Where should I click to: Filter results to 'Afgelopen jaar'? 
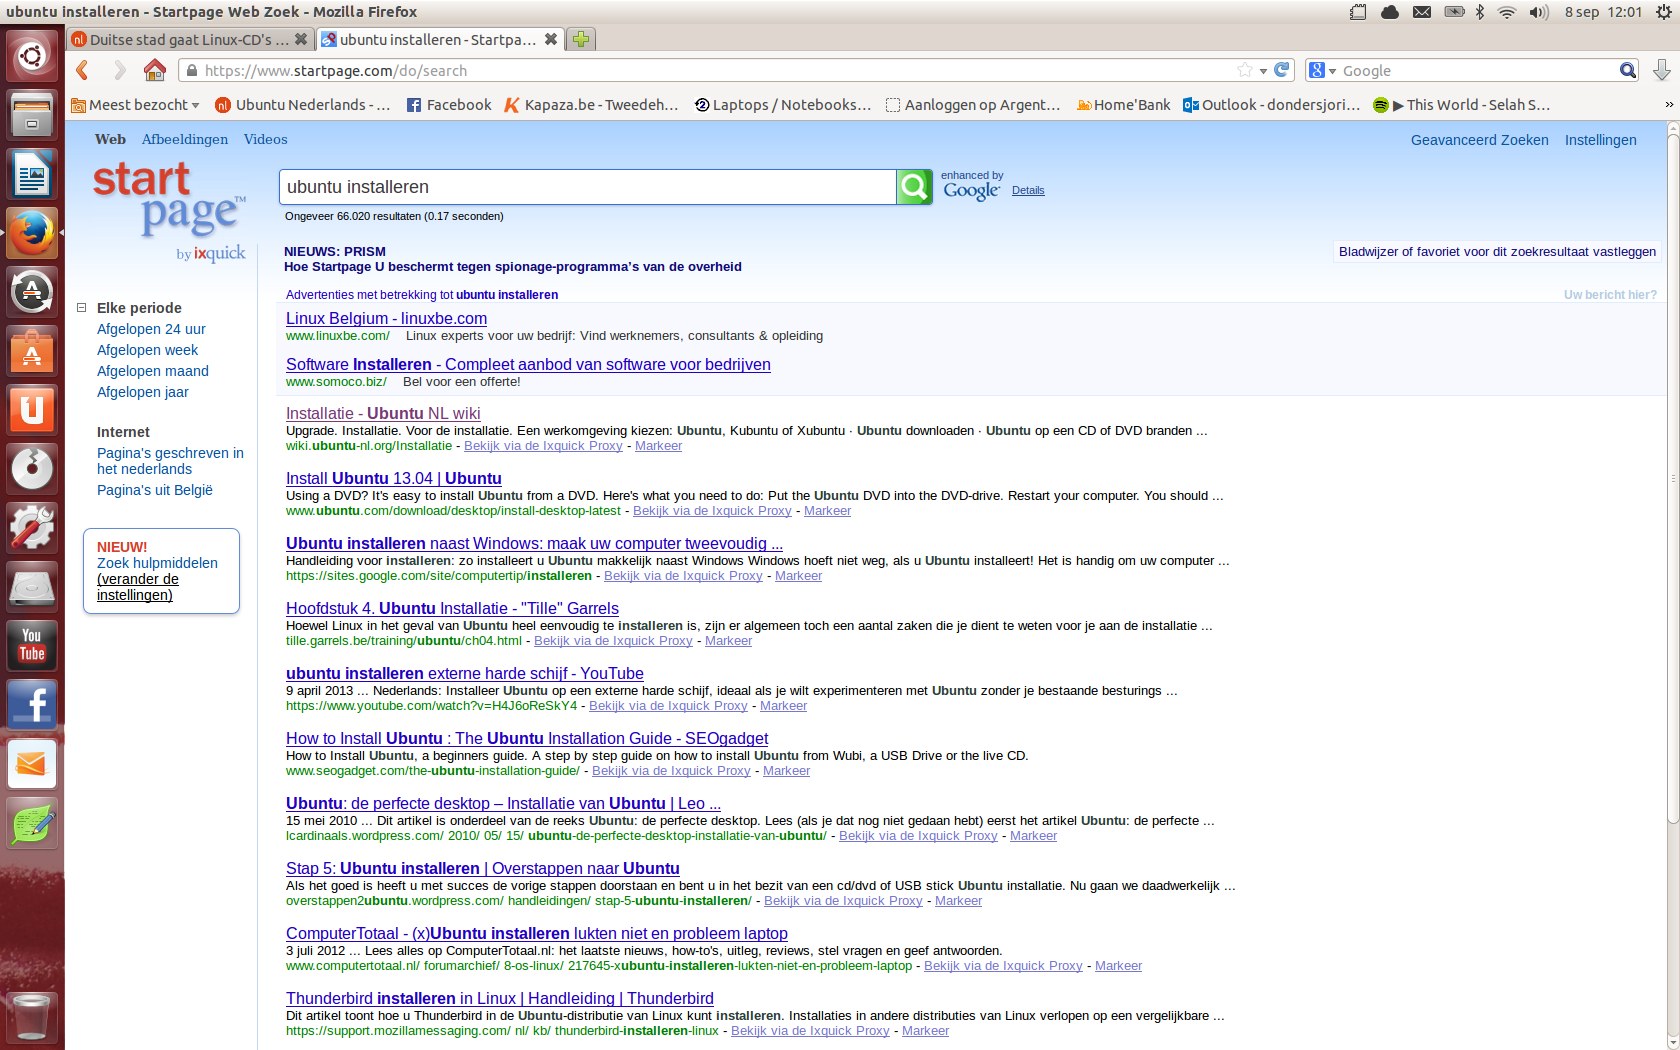point(142,392)
